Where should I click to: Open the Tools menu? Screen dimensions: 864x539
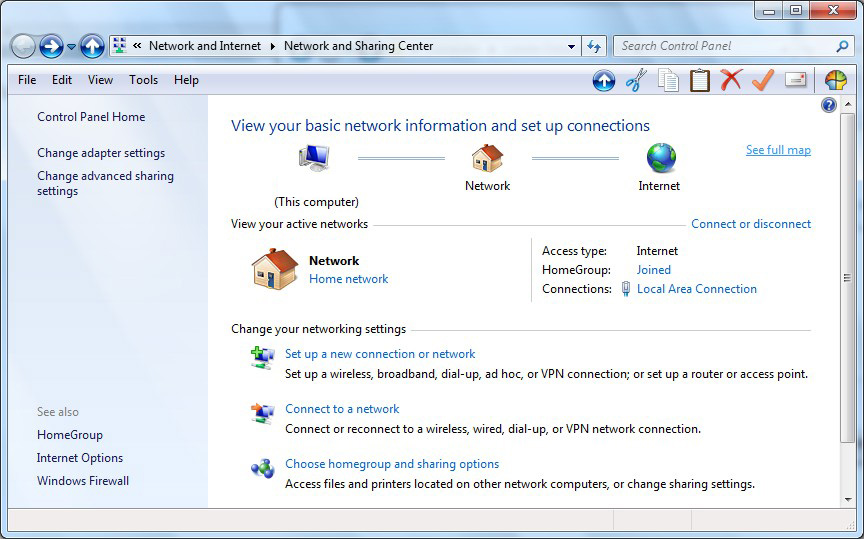pos(143,80)
